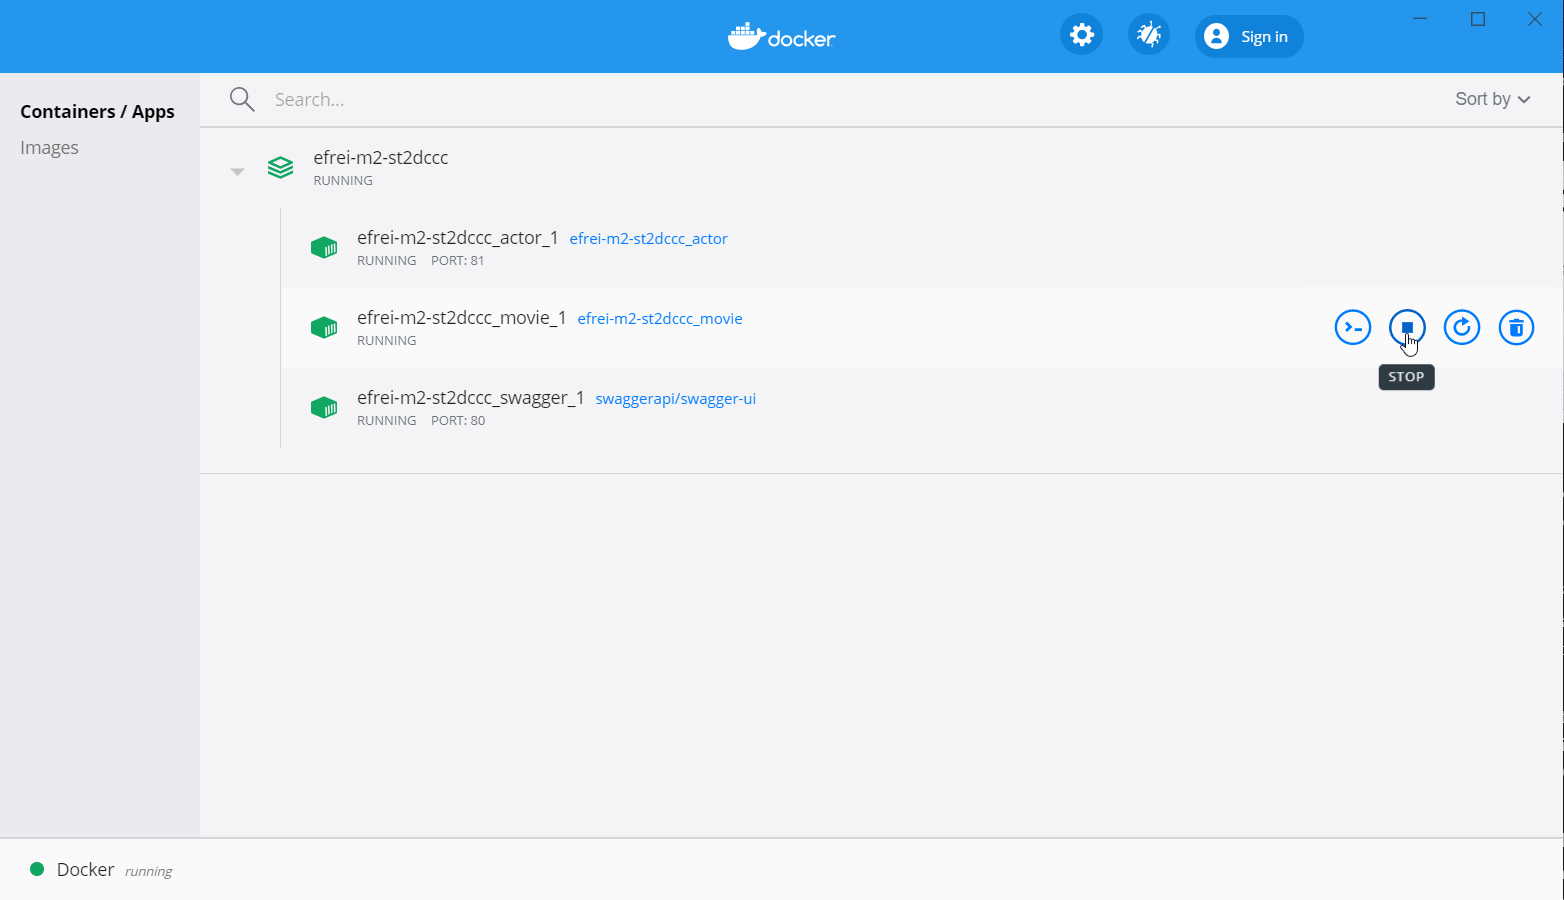Collapse the efrei-m2-st2dccc app group
Image resolution: width=1564 pixels, height=900 pixels.
point(237,172)
